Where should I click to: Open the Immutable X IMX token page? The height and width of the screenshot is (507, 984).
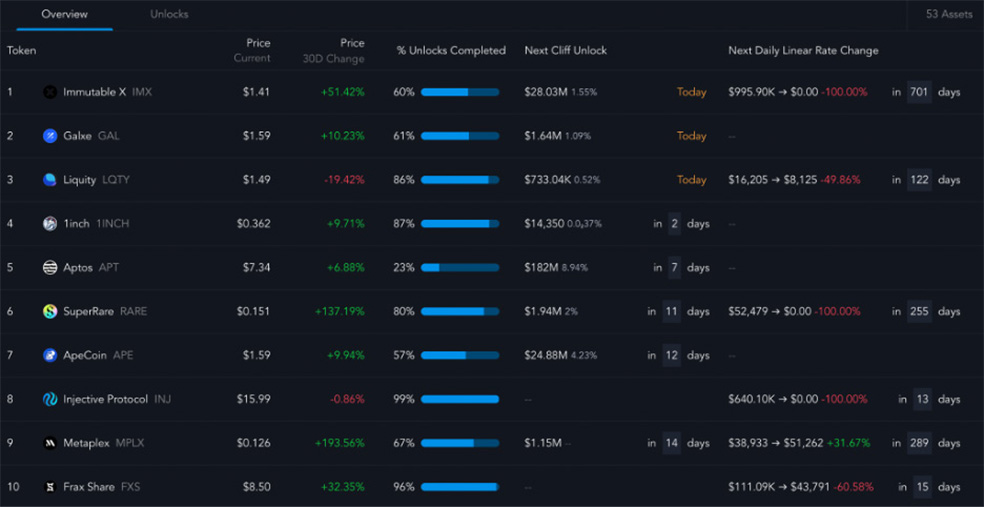pos(107,92)
